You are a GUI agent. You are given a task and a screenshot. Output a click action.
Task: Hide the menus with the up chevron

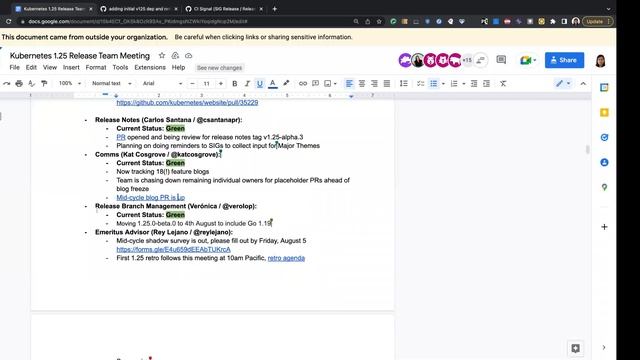click(x=583, y=83)
